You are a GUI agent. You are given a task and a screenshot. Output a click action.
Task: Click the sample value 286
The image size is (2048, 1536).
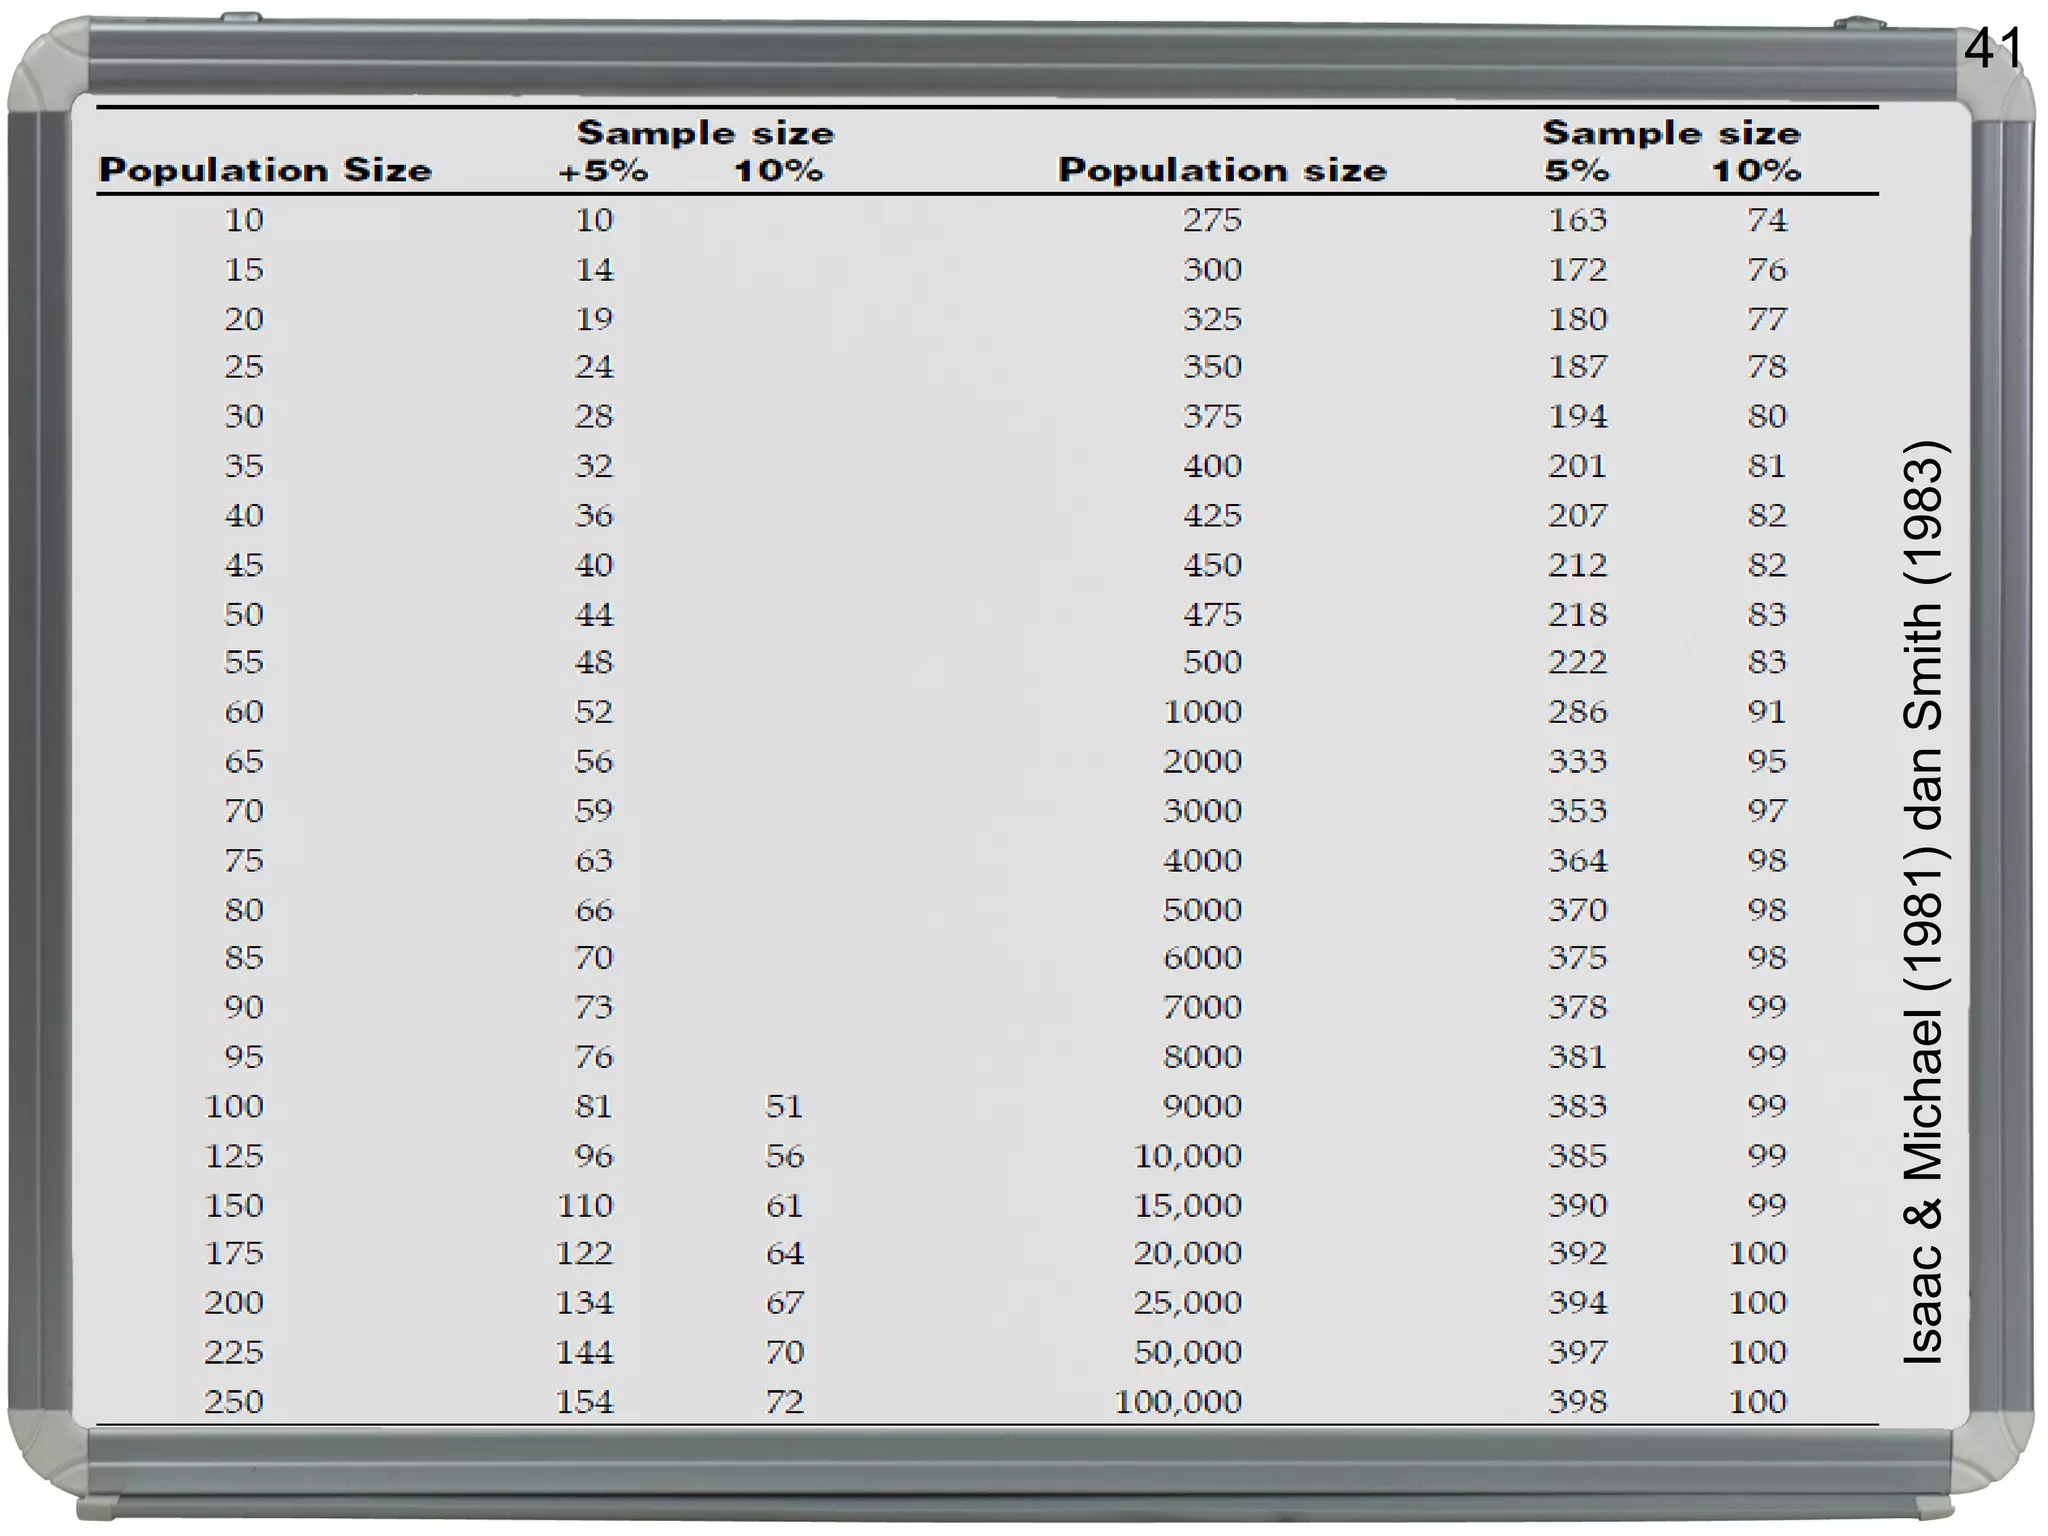coord(1577,712)
